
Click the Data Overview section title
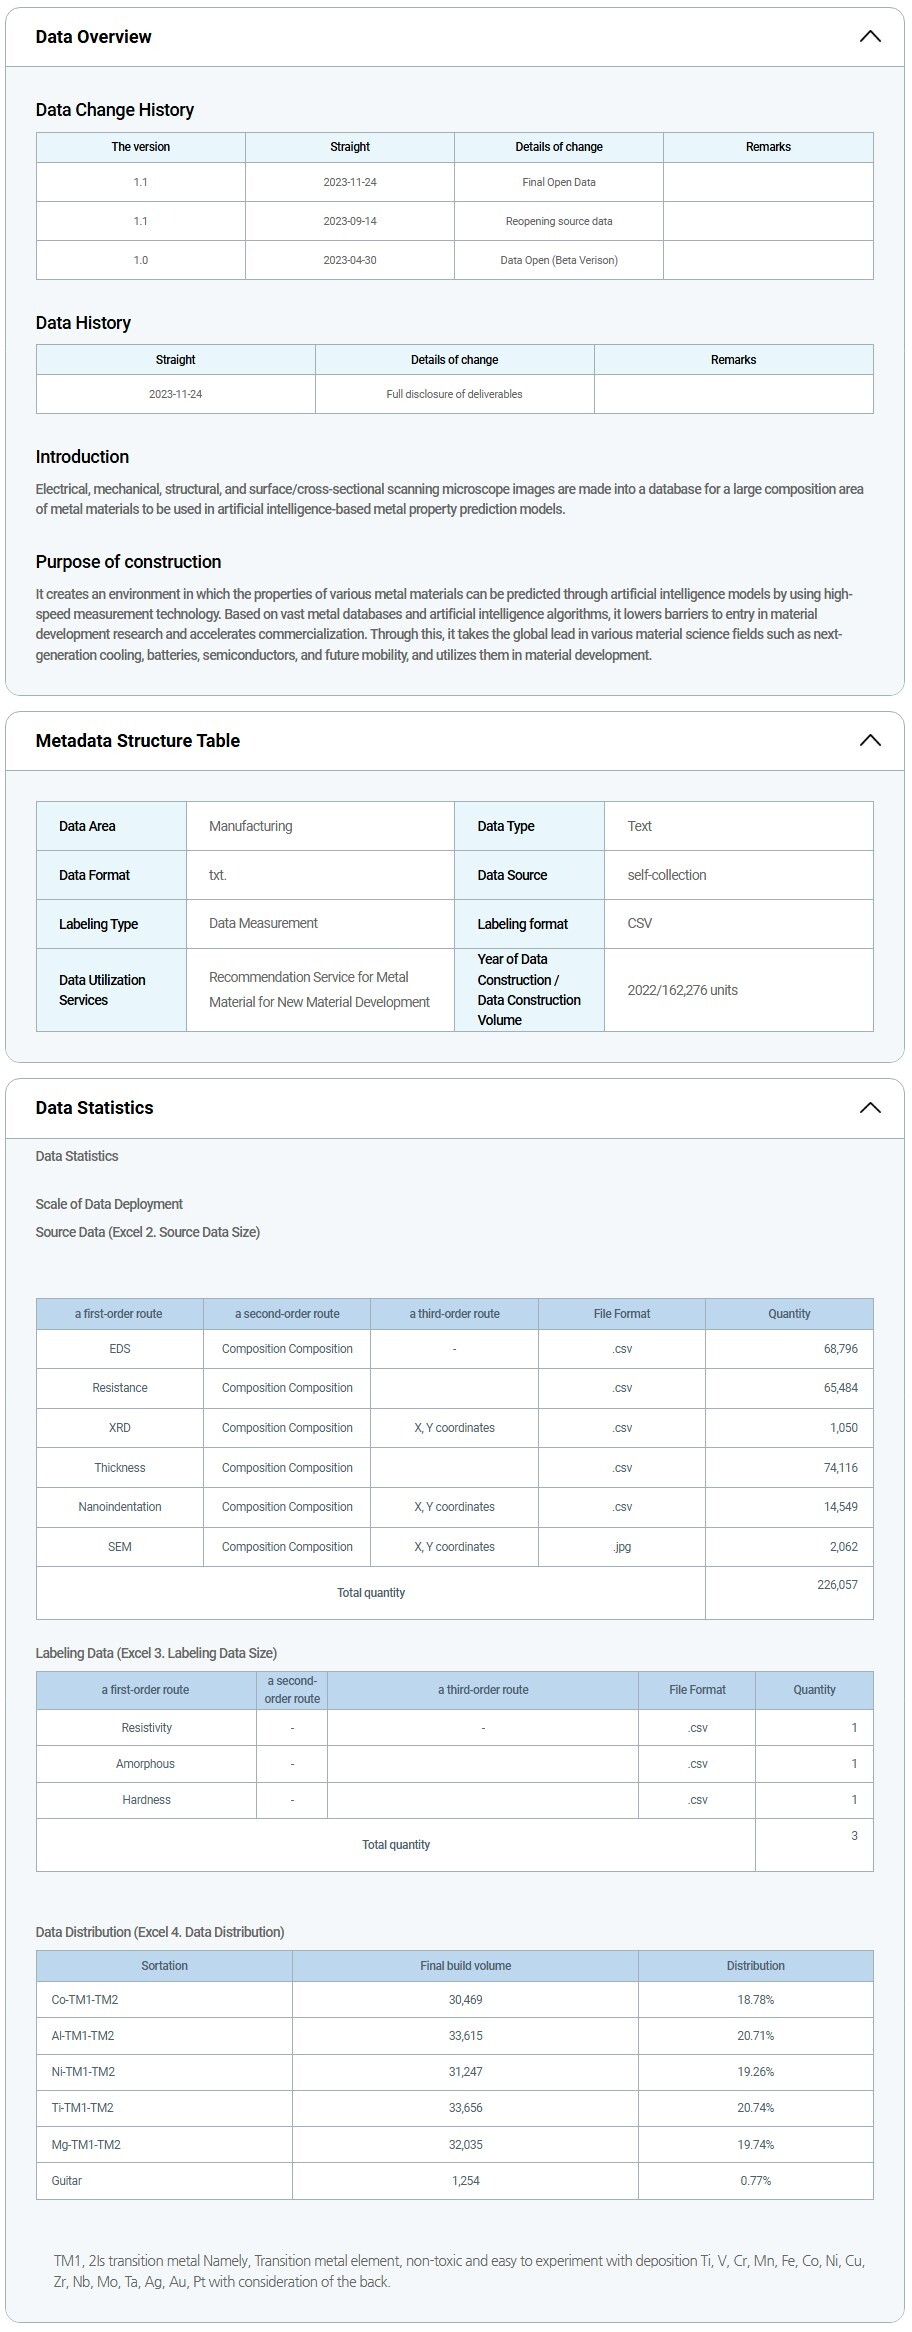pyautogui.click(x=93, y=37)
